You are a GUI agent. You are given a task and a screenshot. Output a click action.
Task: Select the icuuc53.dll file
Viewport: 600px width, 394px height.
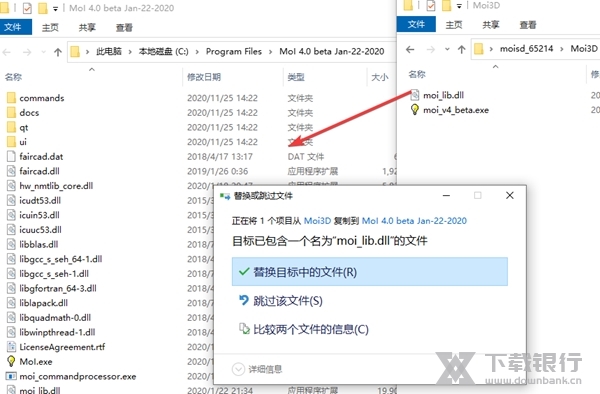click(41, 230)
